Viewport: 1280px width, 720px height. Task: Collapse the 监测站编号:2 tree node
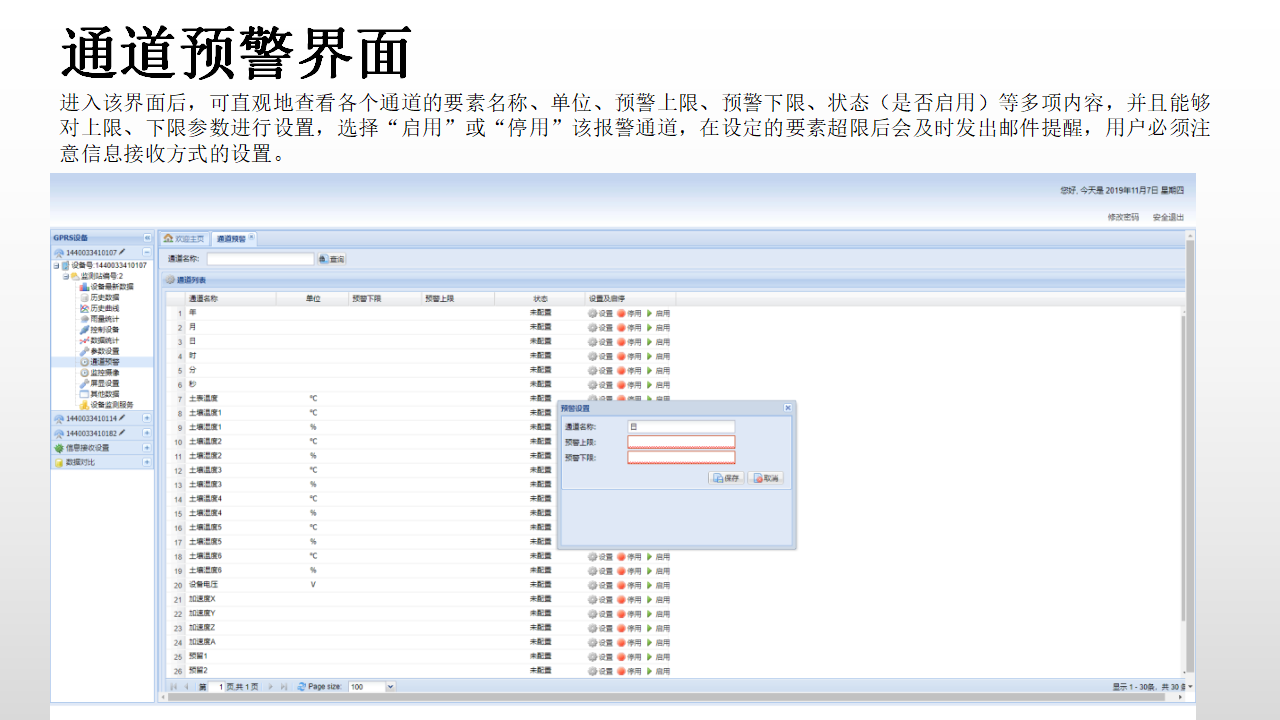66,276
